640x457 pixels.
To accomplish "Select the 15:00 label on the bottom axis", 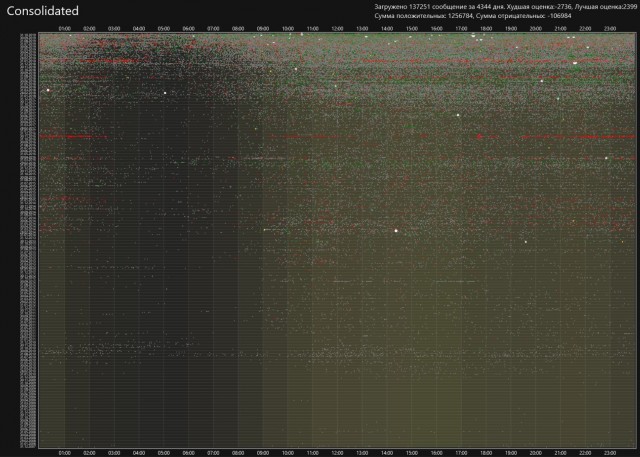I will click(412, 453).
